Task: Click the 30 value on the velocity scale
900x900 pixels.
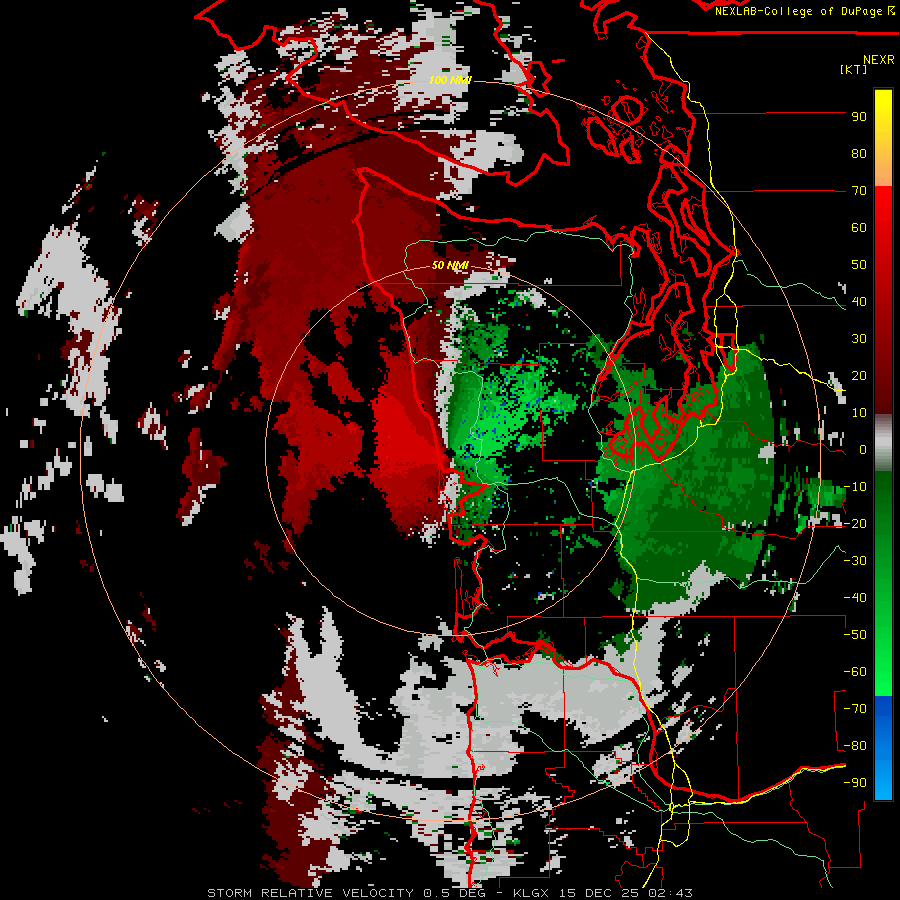Action: pos(859,339)
